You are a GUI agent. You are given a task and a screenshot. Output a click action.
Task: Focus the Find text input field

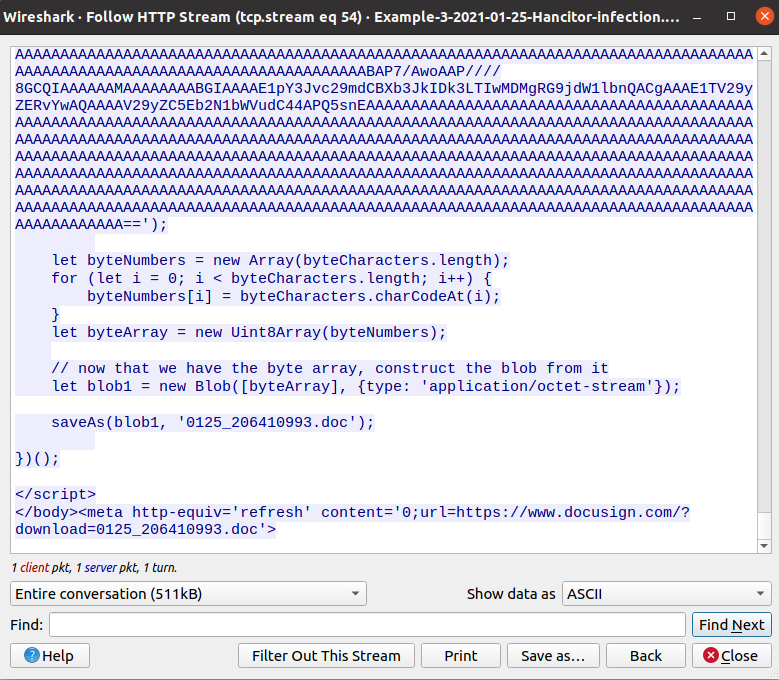367,624
